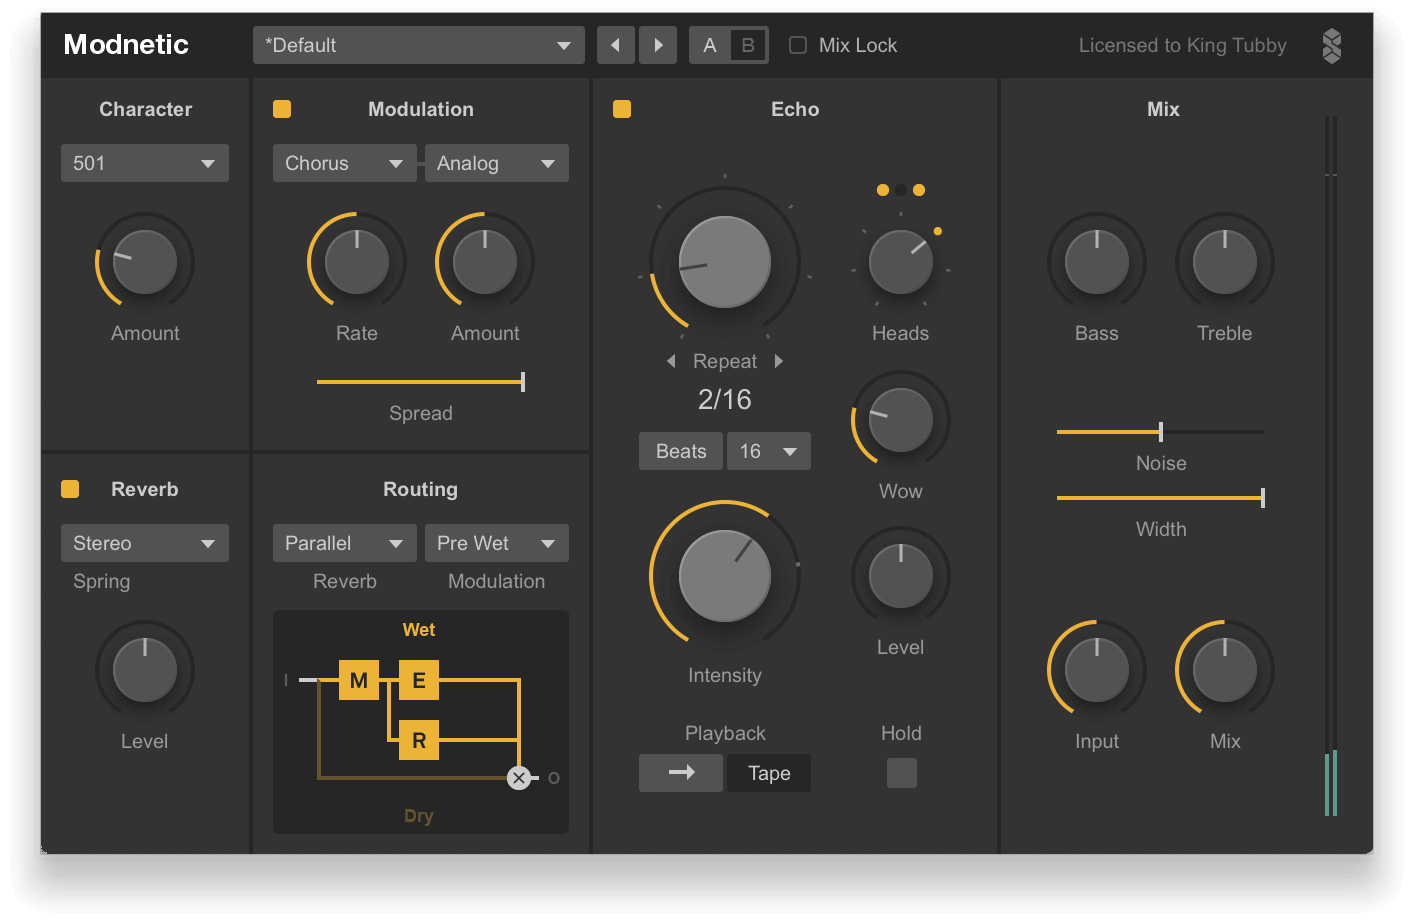Open the Chorus modulation type dropdown
Screen dimensions: 1414x923
pyautogui.click(x=344, y=162)
